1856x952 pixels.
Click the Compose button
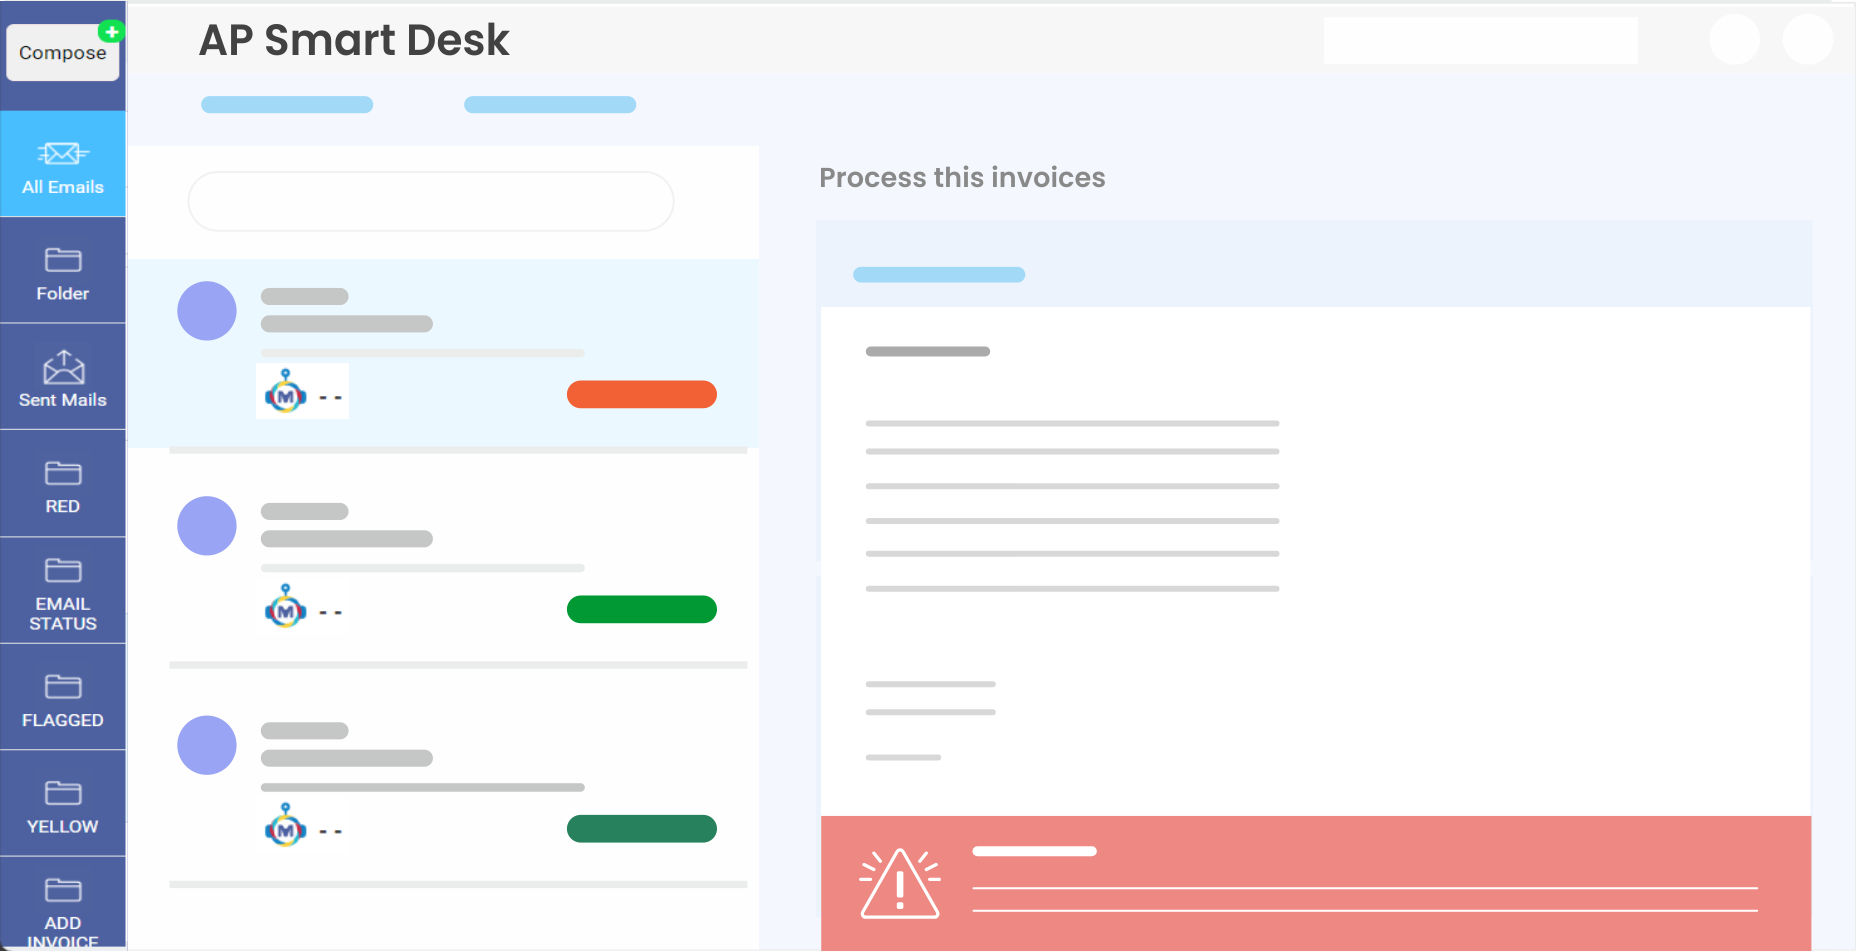tap(62, 53)
